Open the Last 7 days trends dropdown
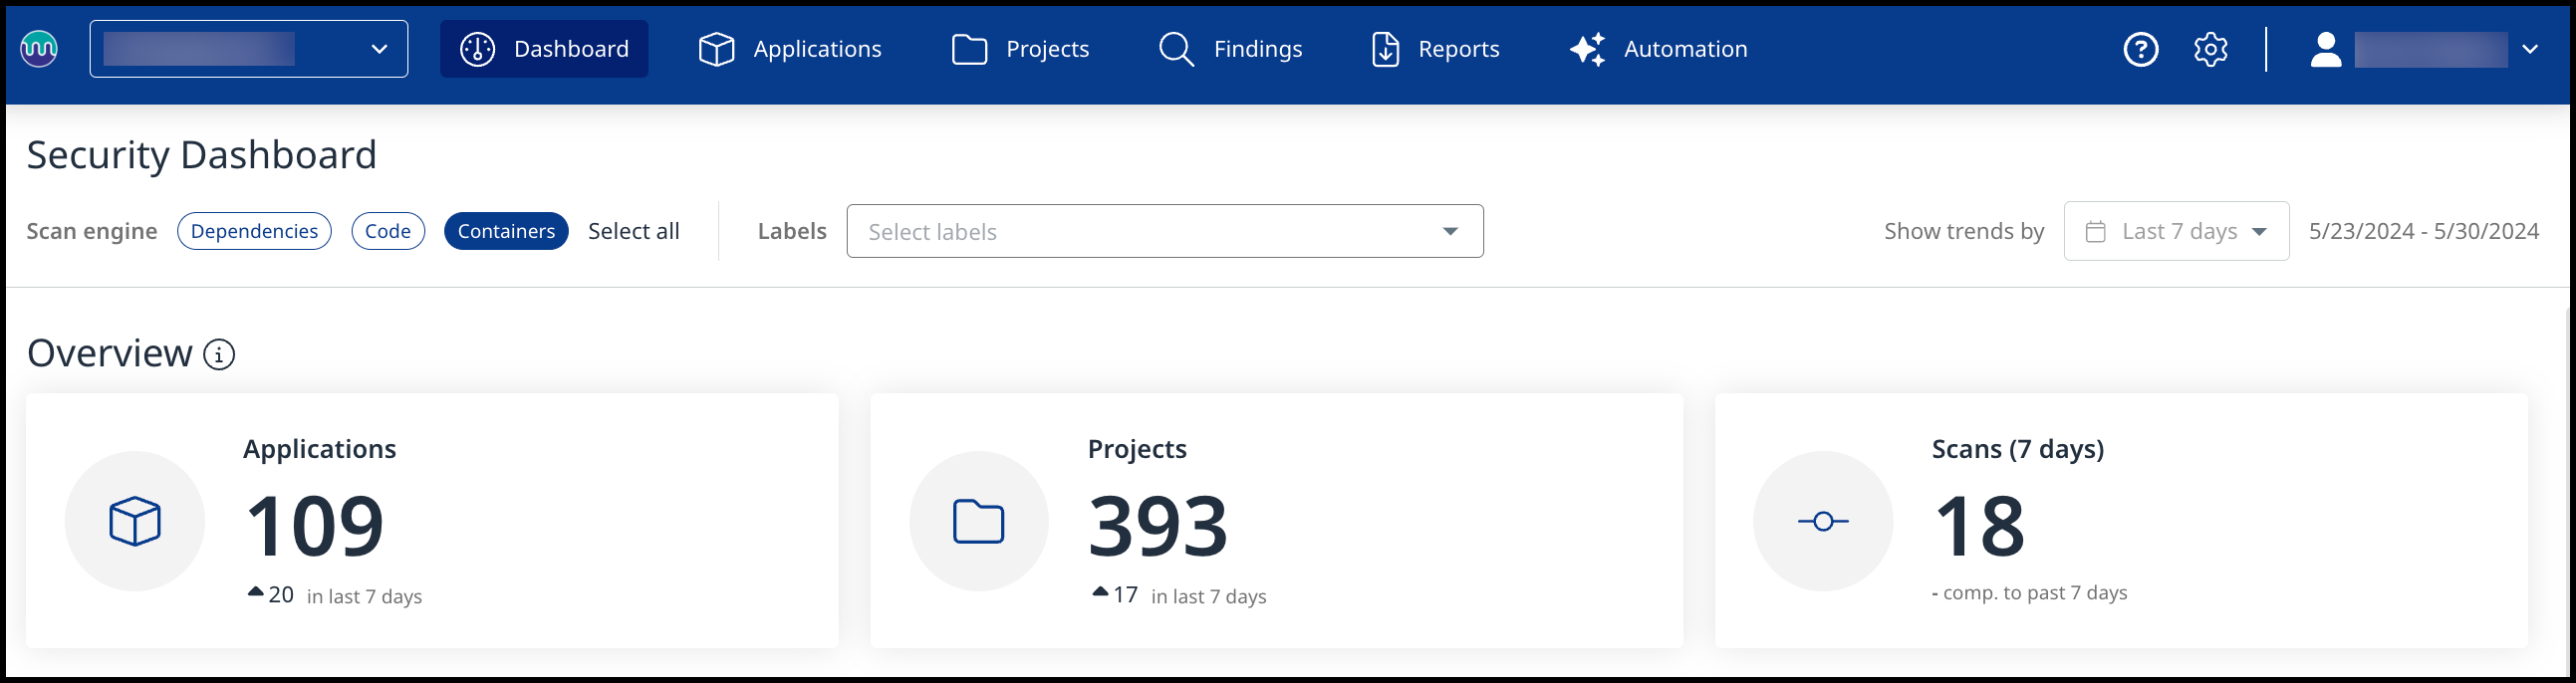Screen dimensions: 2576x683 (x=2175, y=231)
